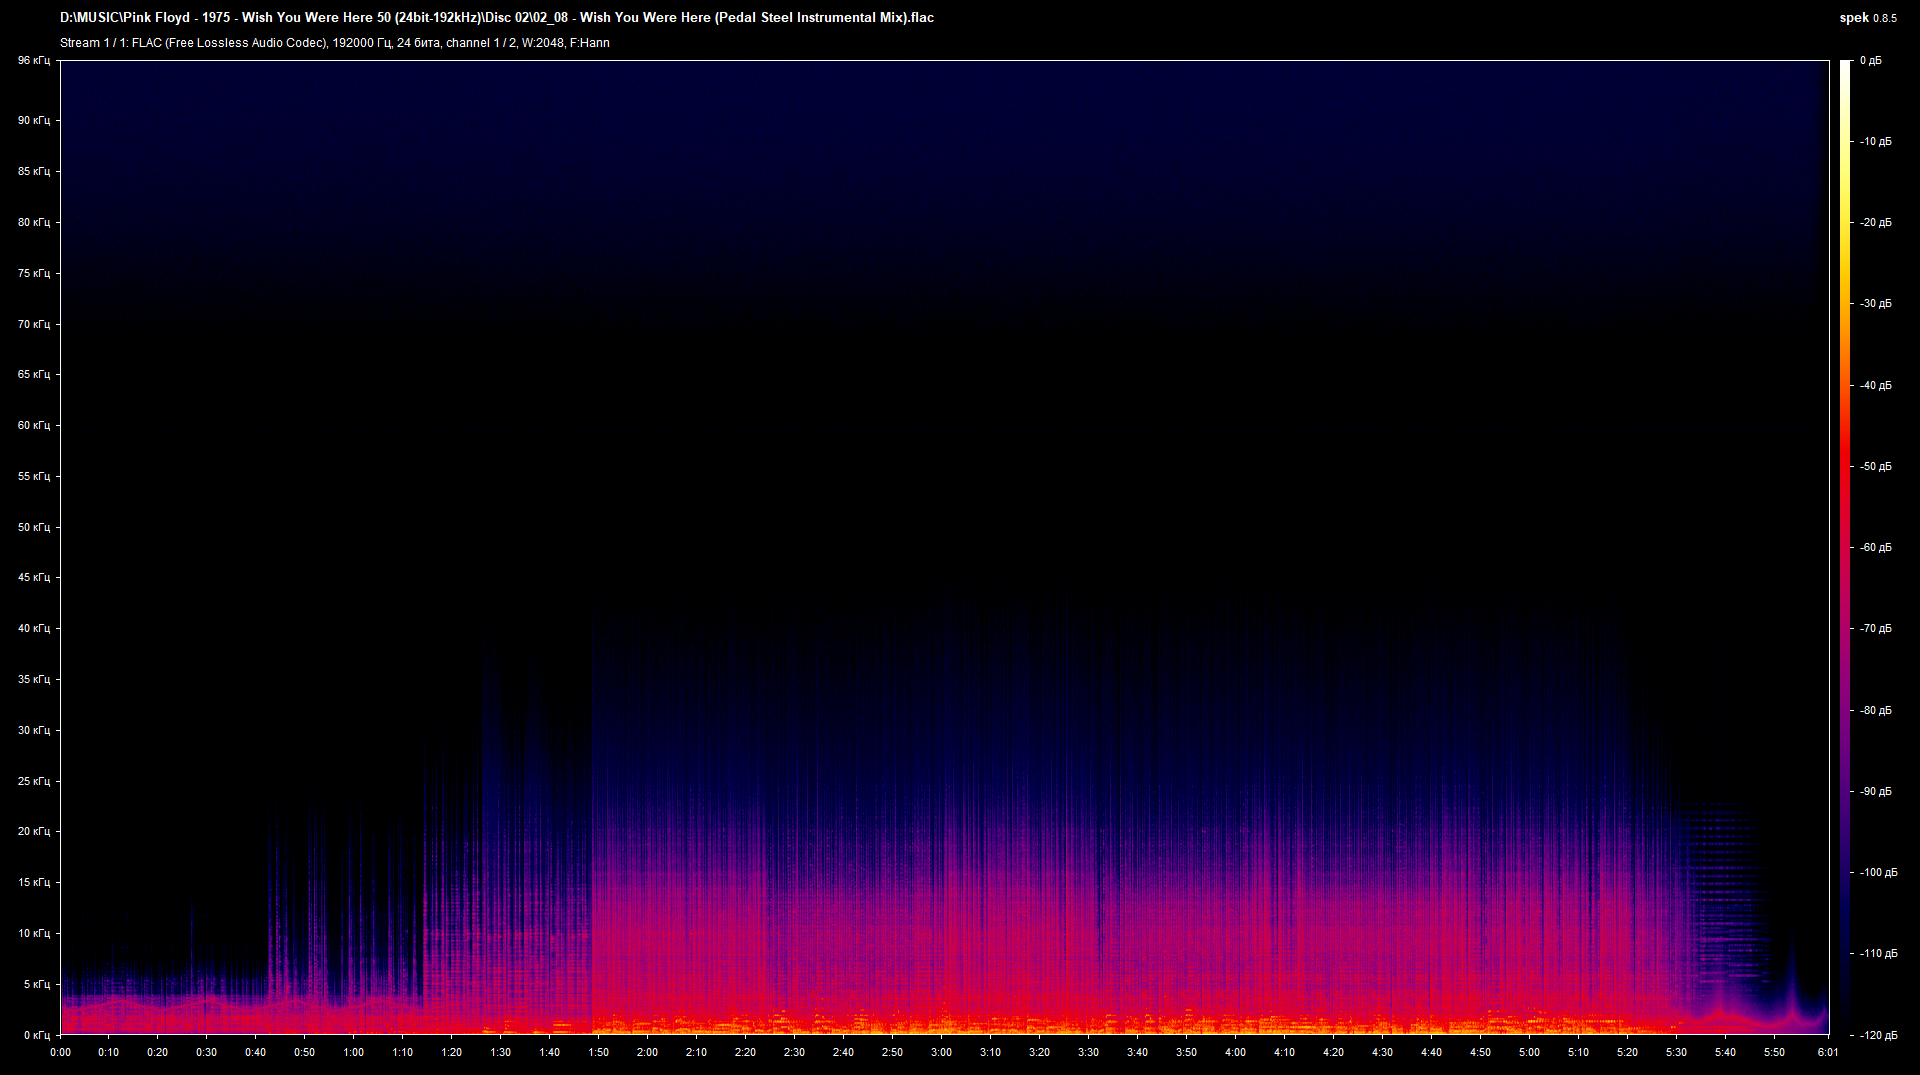Click the 5:30 timeline label
This screenshot has width=1920, height=1075.
coord(1677,1052)
